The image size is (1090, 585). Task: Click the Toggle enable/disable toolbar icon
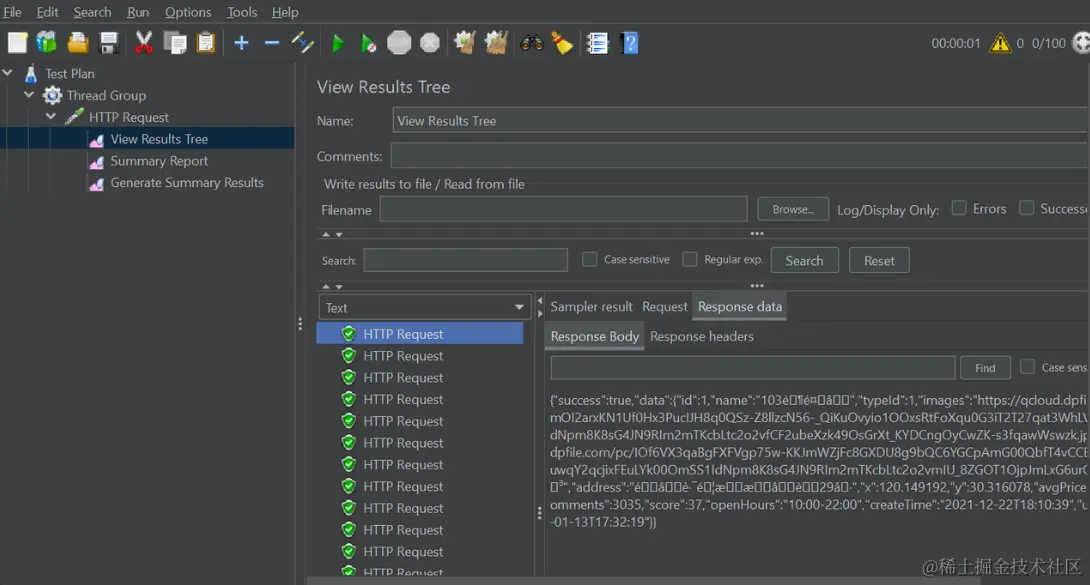[302, 43]
